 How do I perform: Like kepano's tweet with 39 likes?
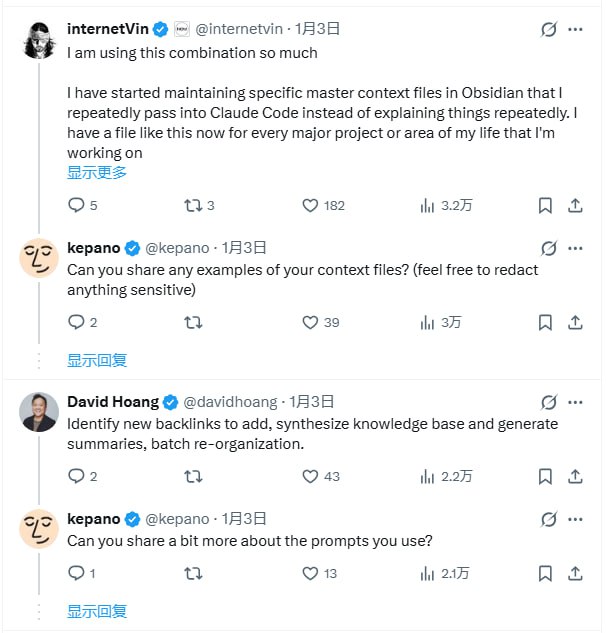311,322
